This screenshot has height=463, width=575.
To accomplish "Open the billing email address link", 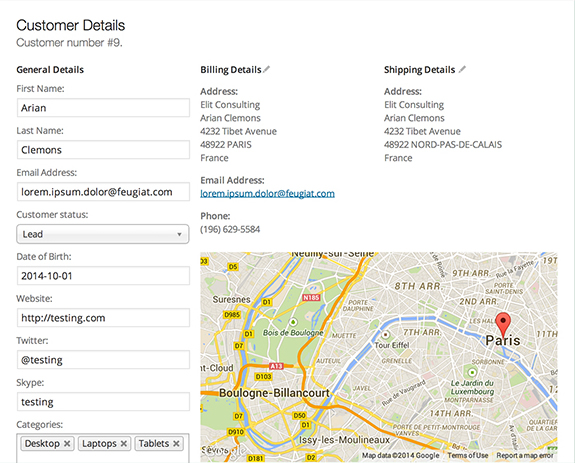I will point(267,194).
